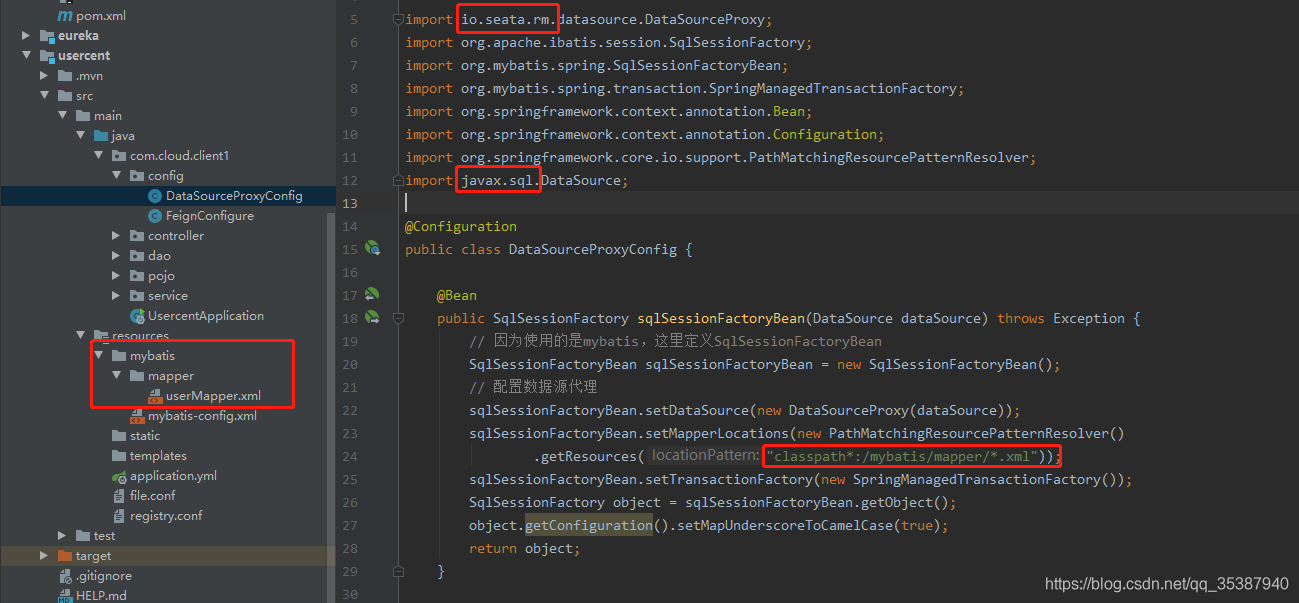This screenshot has width=1299, height=603.
Task: Click the usercent module folder icon
Action: pos(47,56)
